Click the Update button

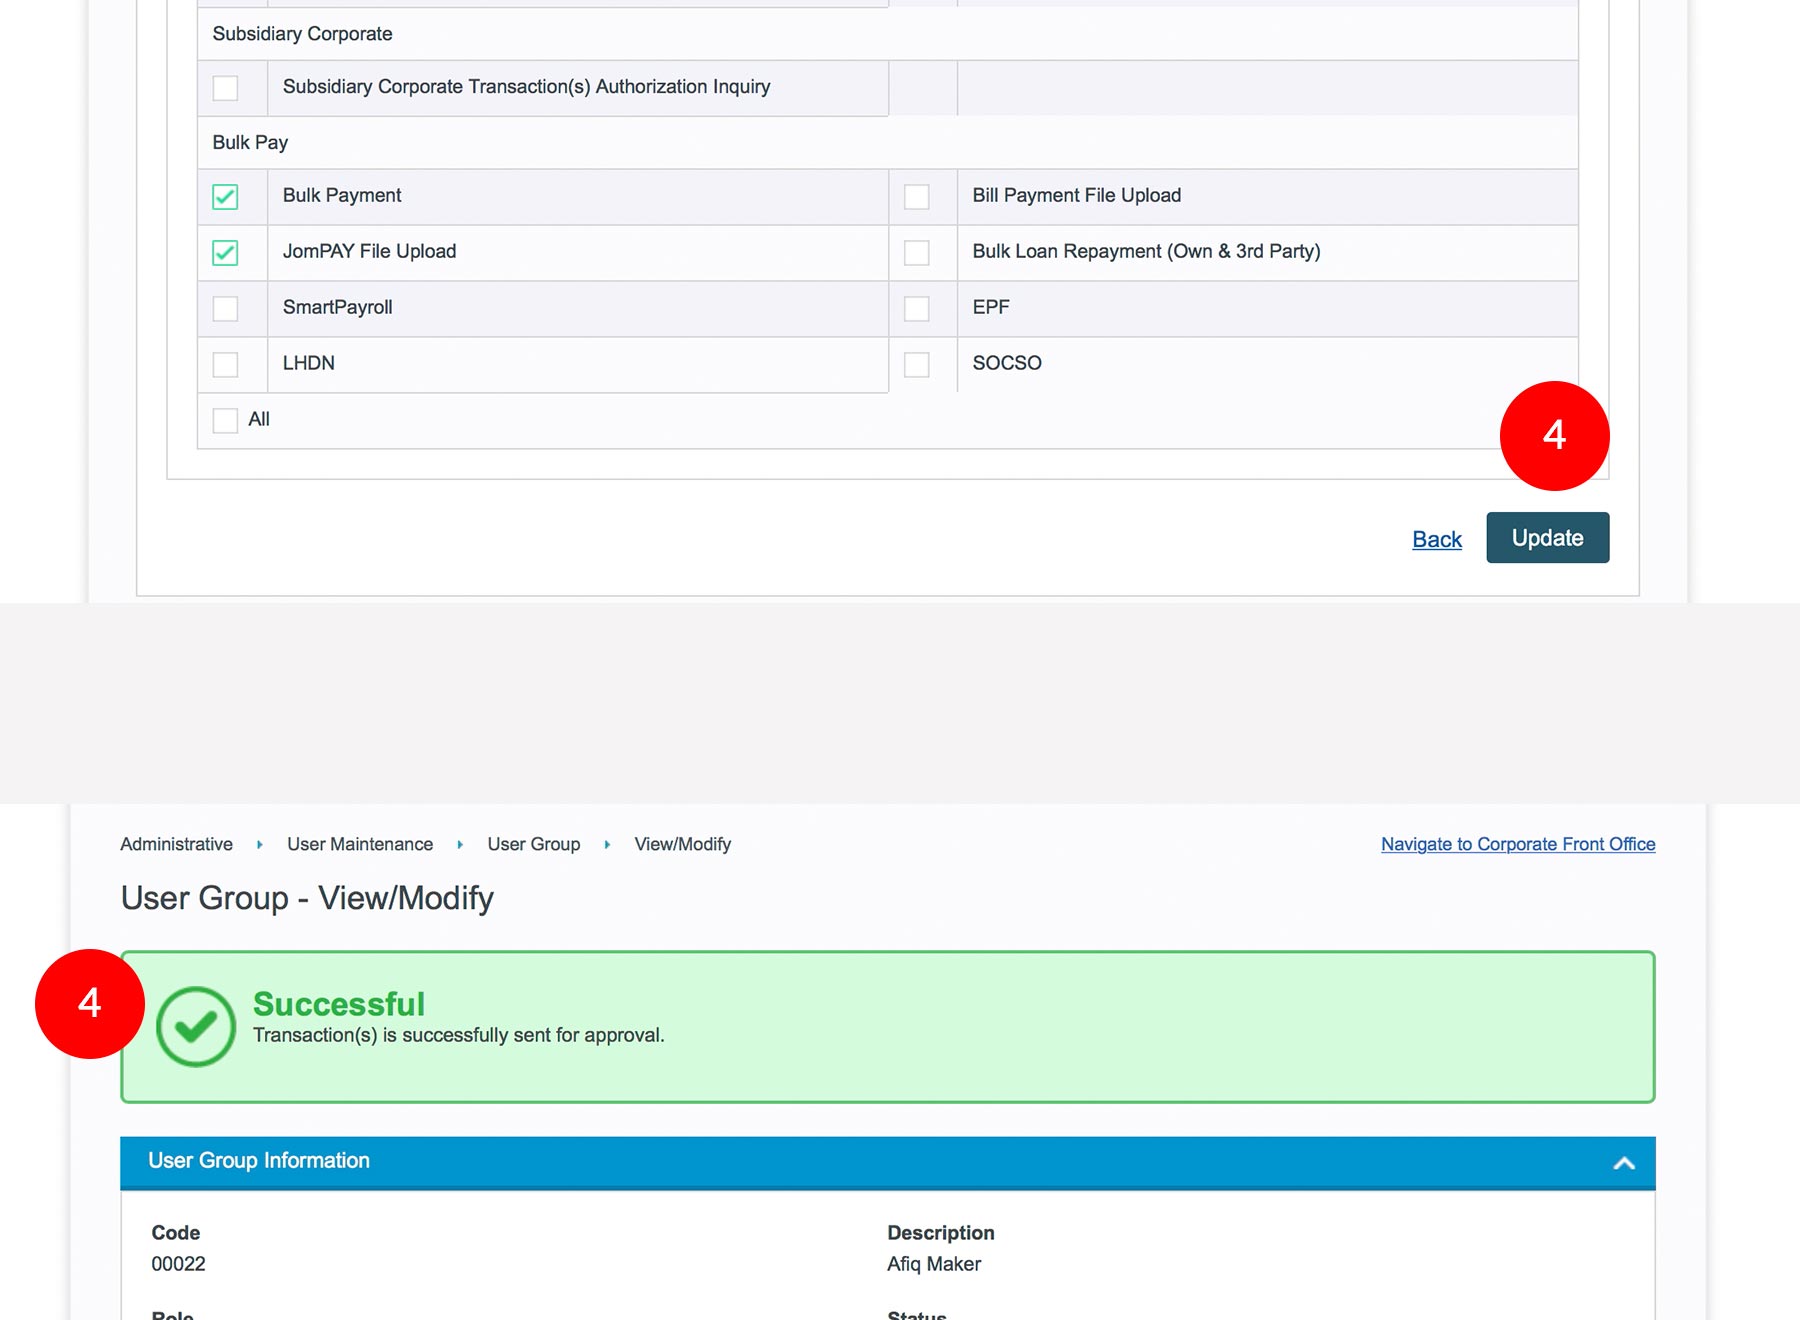click(x=1547, y=538)
